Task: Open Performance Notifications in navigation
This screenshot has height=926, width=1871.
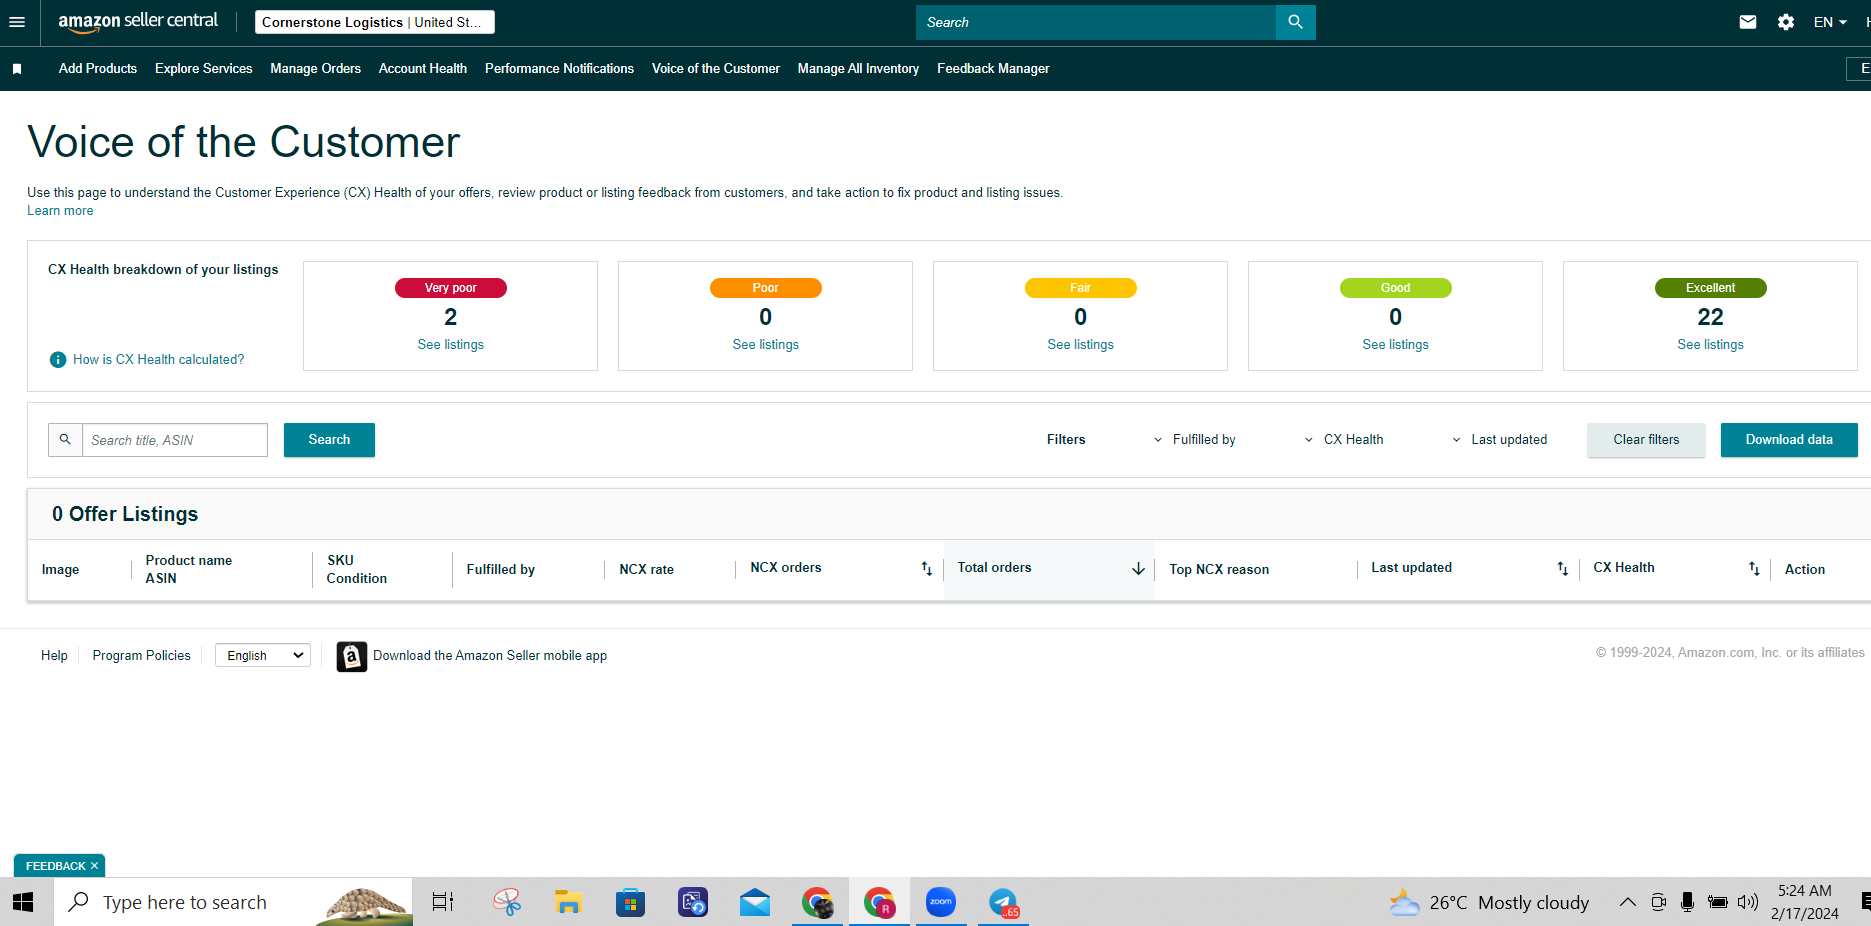Action: pyautogui.click(x=560, y=69)
